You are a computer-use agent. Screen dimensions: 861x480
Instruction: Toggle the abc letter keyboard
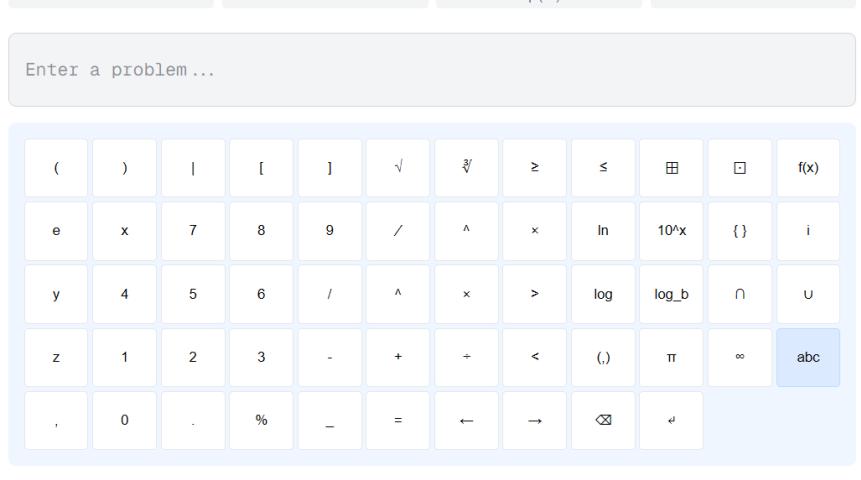(808, 357)
